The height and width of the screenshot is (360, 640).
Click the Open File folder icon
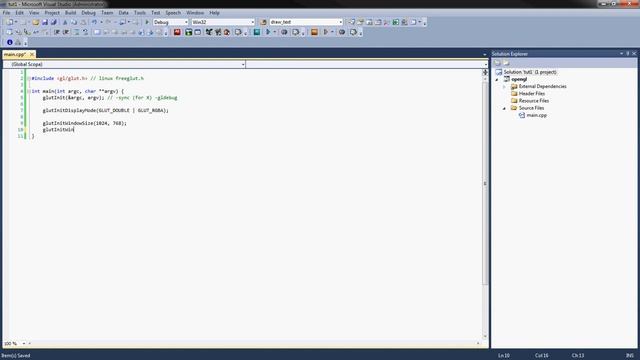[36, 22]
